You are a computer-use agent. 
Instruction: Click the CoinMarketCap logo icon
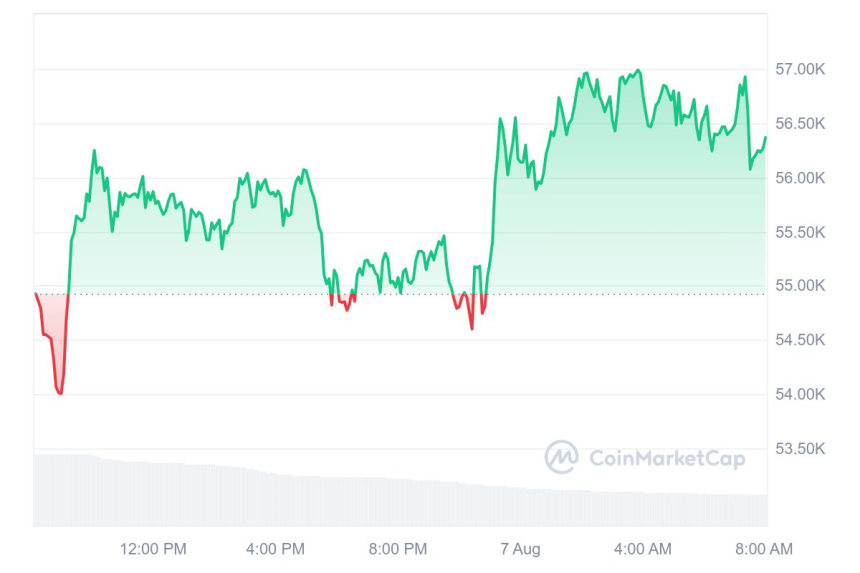pos(562,457)
